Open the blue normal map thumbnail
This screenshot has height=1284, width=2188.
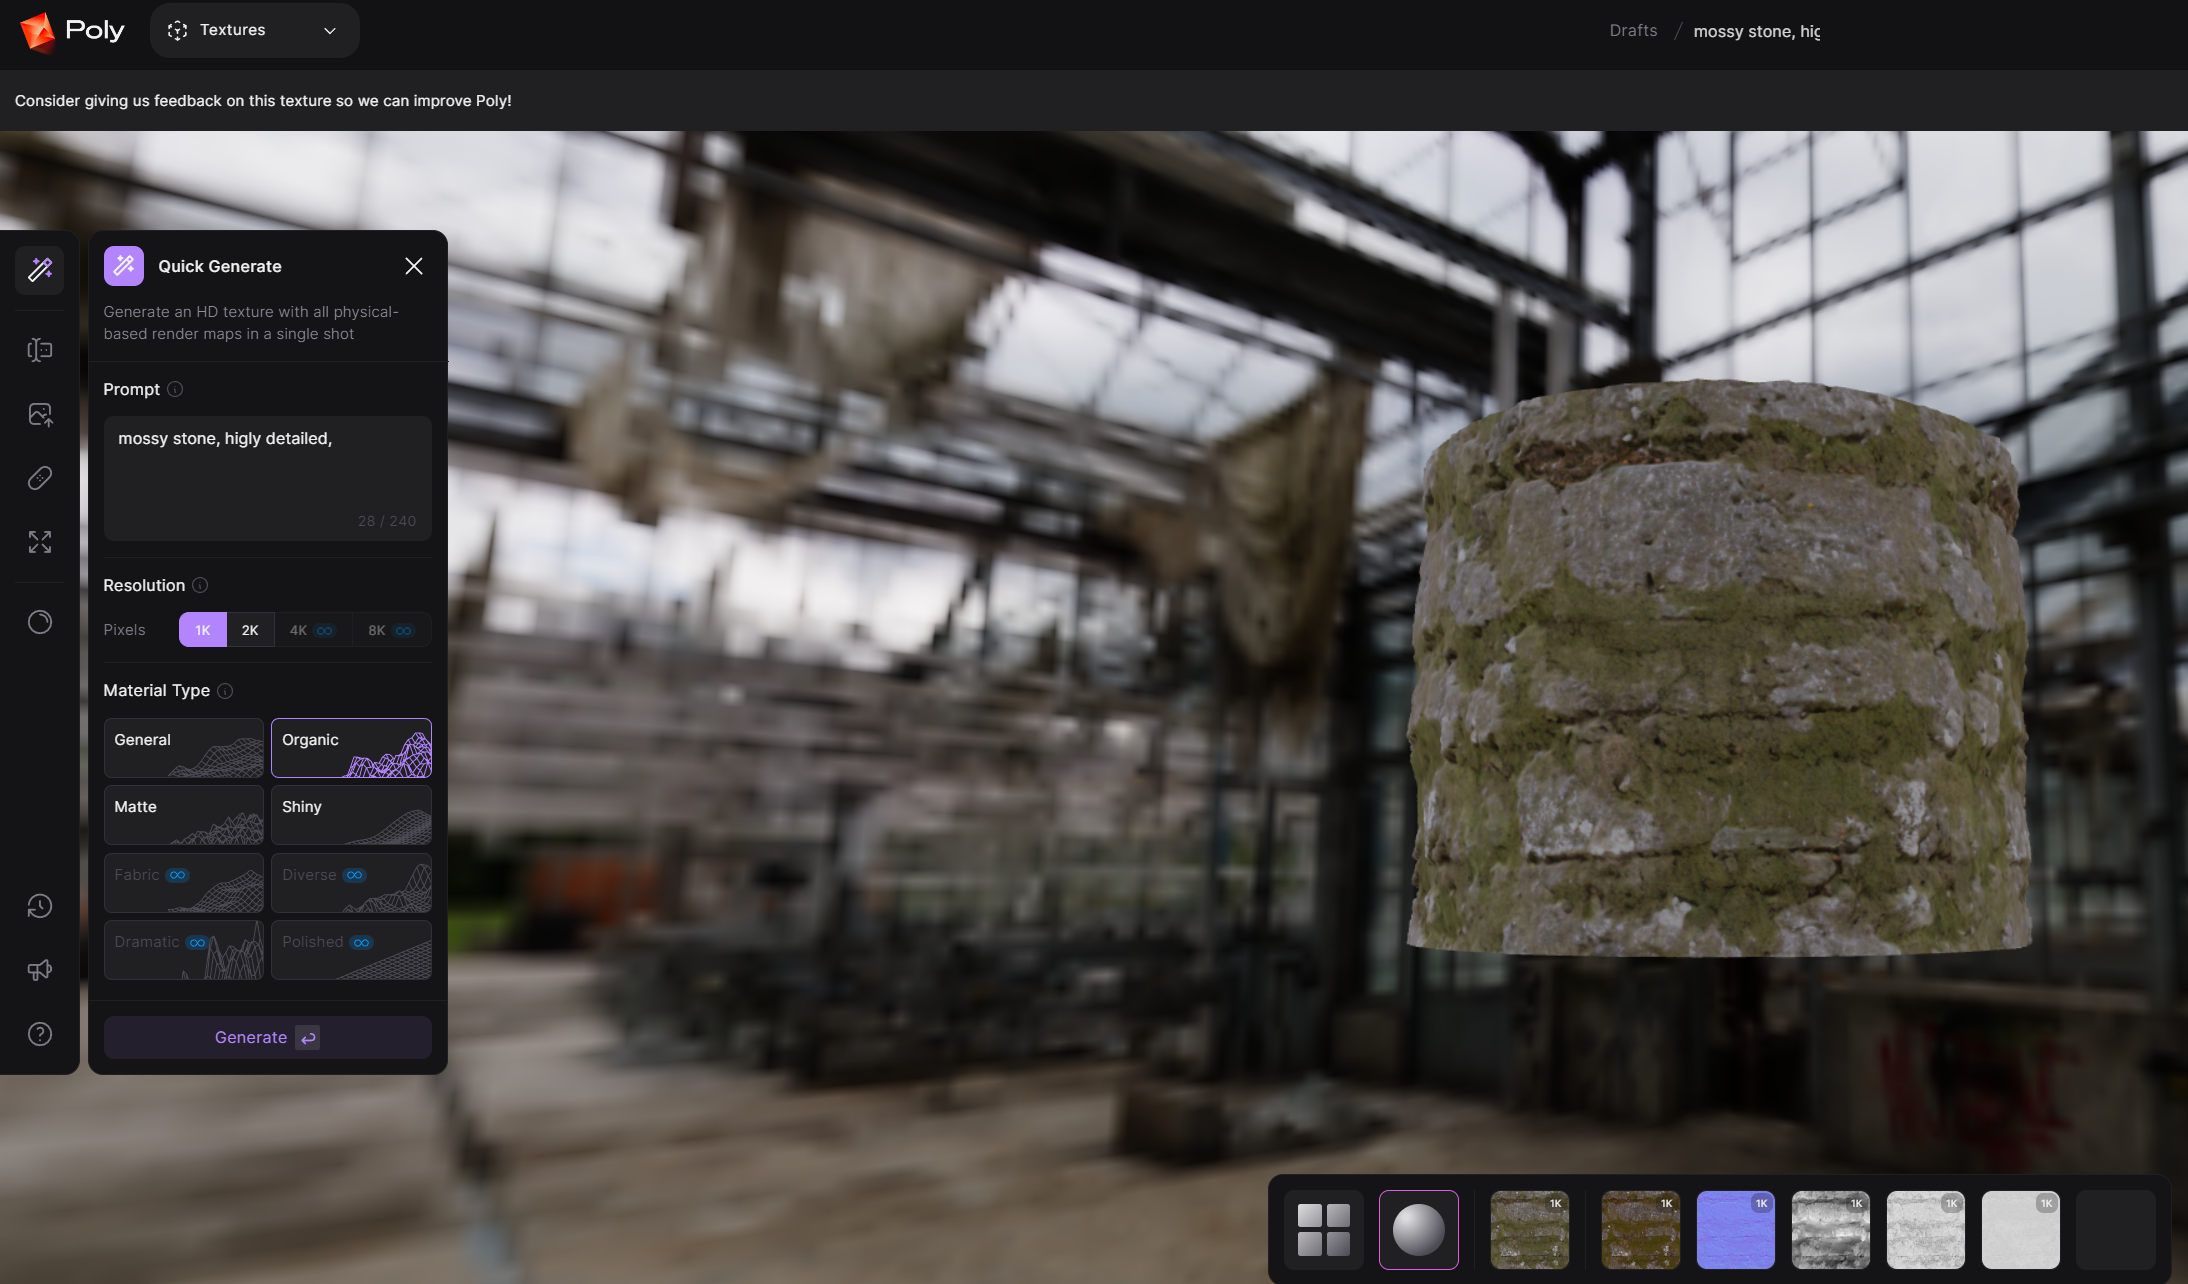[x=1735, y=1229]
